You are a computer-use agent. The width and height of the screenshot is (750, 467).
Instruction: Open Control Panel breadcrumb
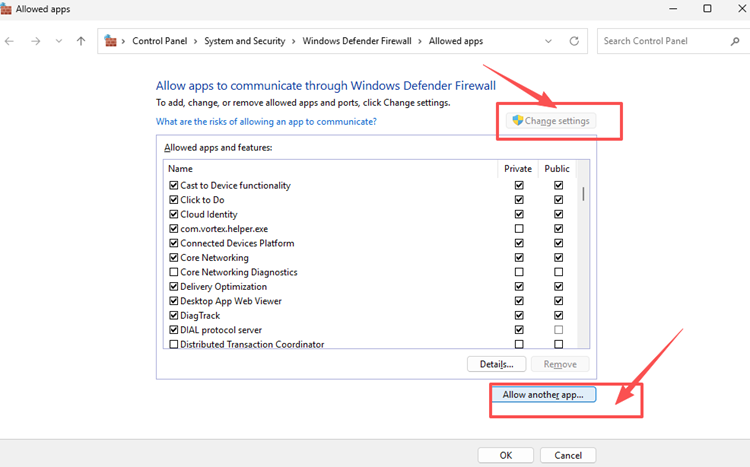click(x=160, y=41)
